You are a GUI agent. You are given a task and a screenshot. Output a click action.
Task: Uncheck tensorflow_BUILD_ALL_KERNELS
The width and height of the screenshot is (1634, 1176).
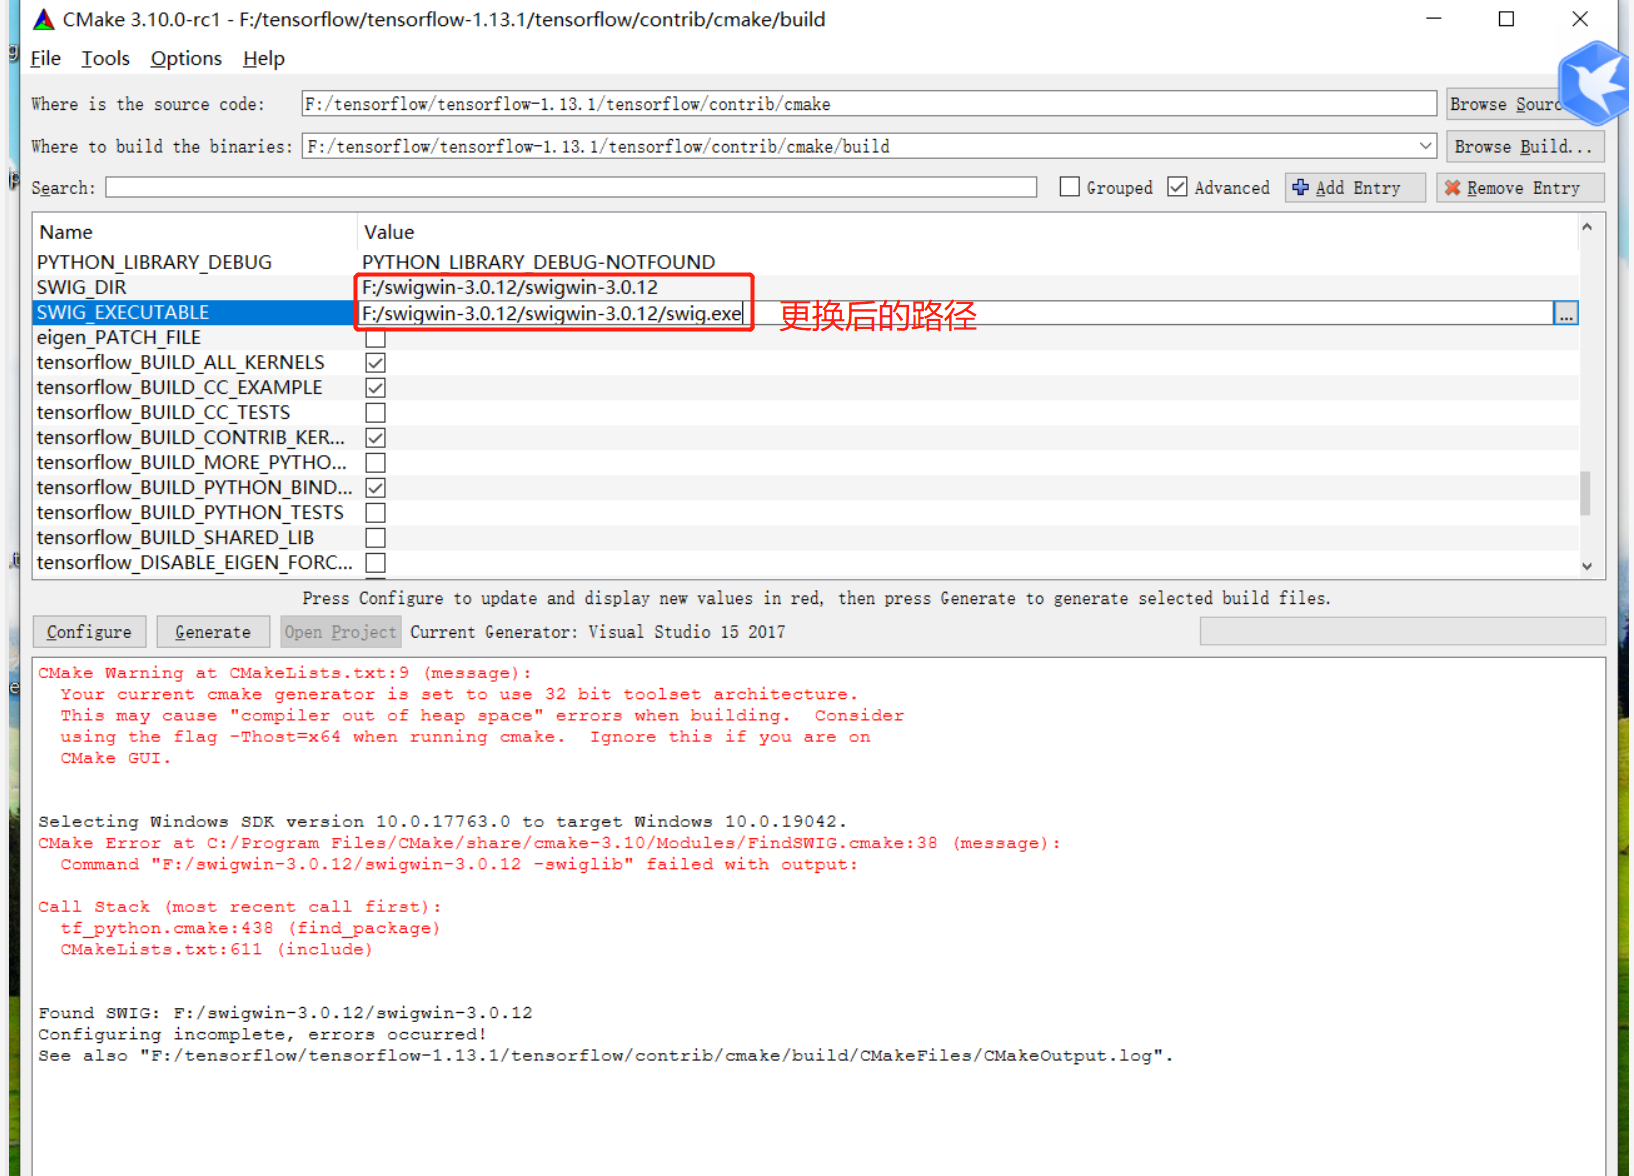375,362
